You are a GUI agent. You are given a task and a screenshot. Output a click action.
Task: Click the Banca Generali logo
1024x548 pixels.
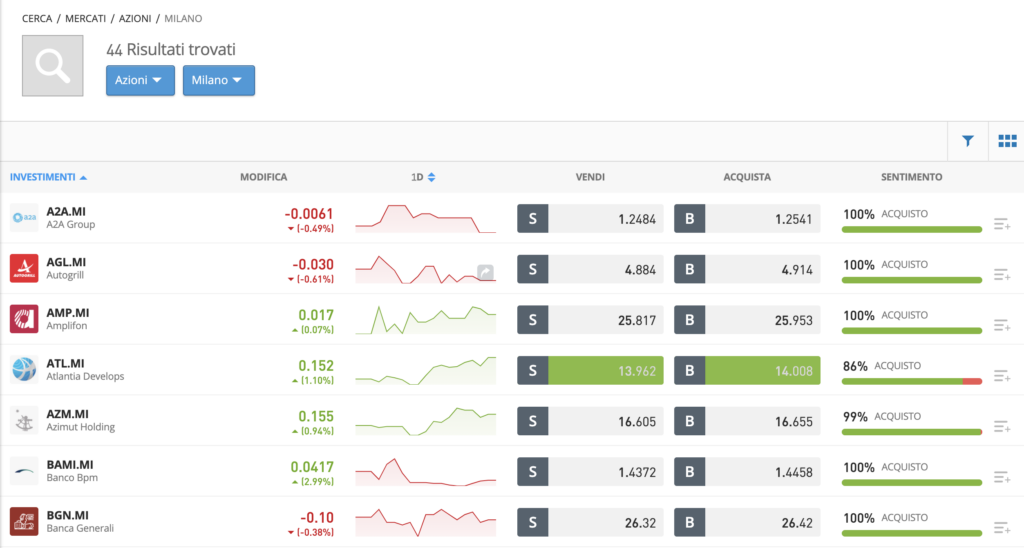24,521
